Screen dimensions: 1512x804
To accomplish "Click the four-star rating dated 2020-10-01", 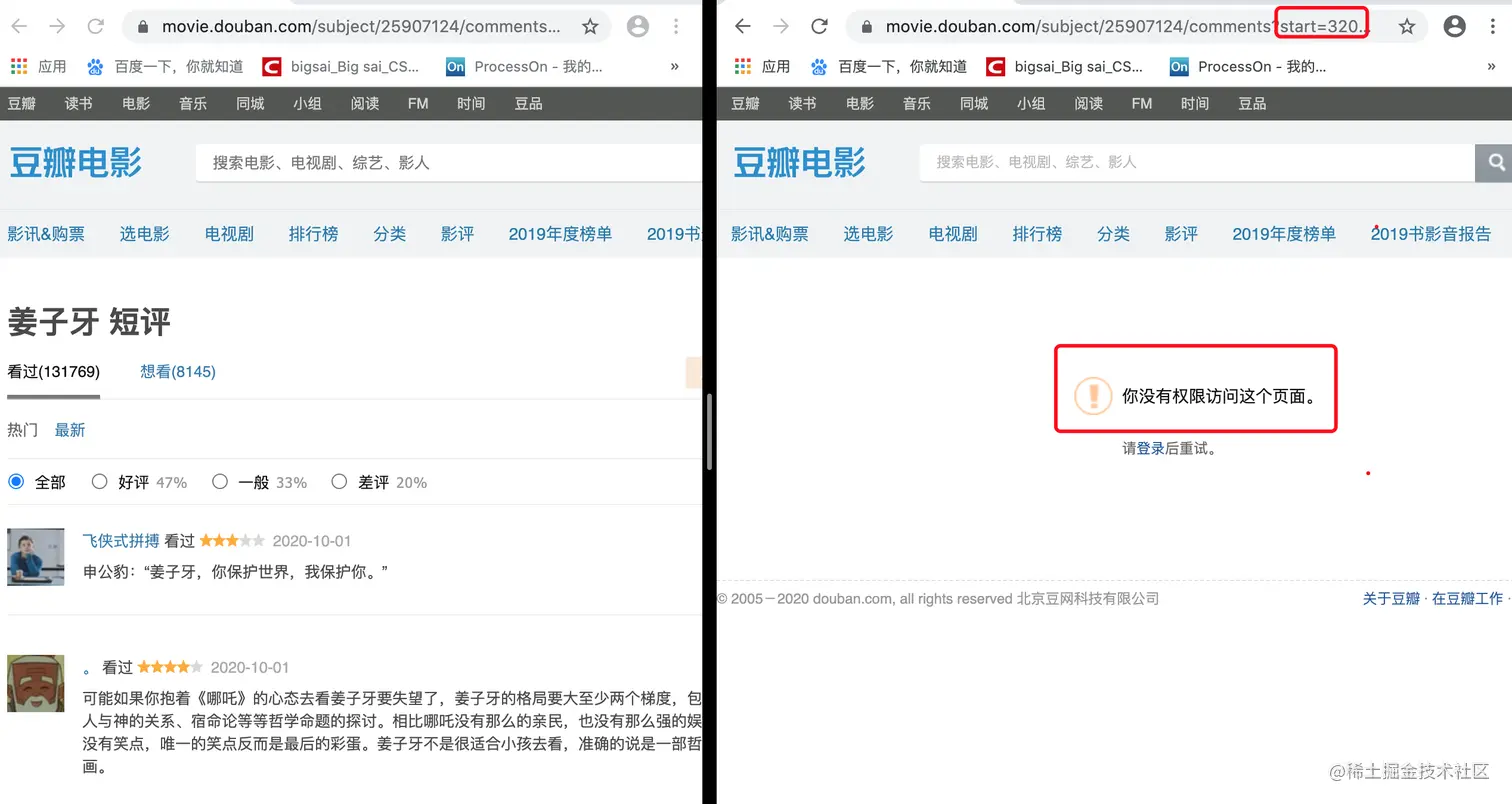I will point(170,667).
